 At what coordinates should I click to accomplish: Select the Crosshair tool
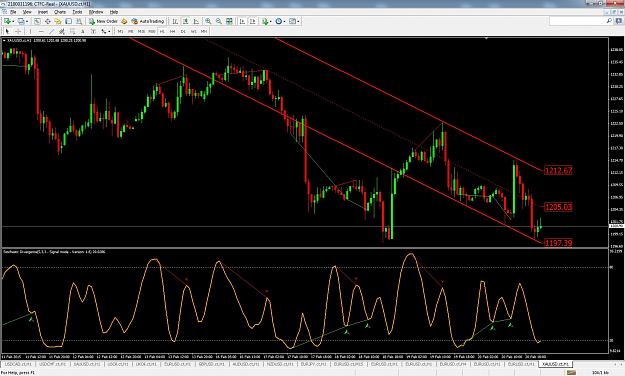[18, 31]
